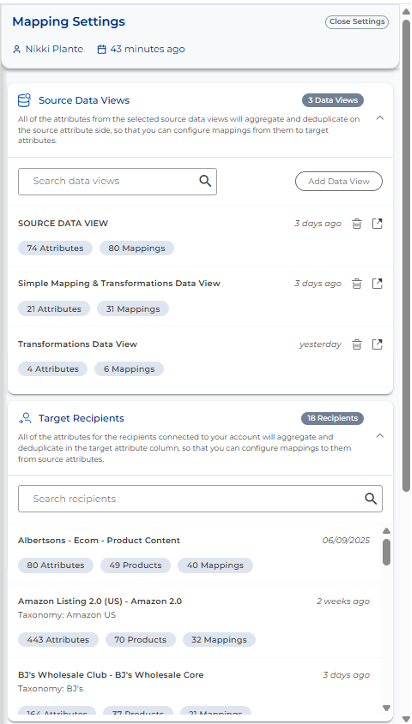The image size is (412, 724).
Task: Click the Source Data Views database icon
Action: pos(24,100)
